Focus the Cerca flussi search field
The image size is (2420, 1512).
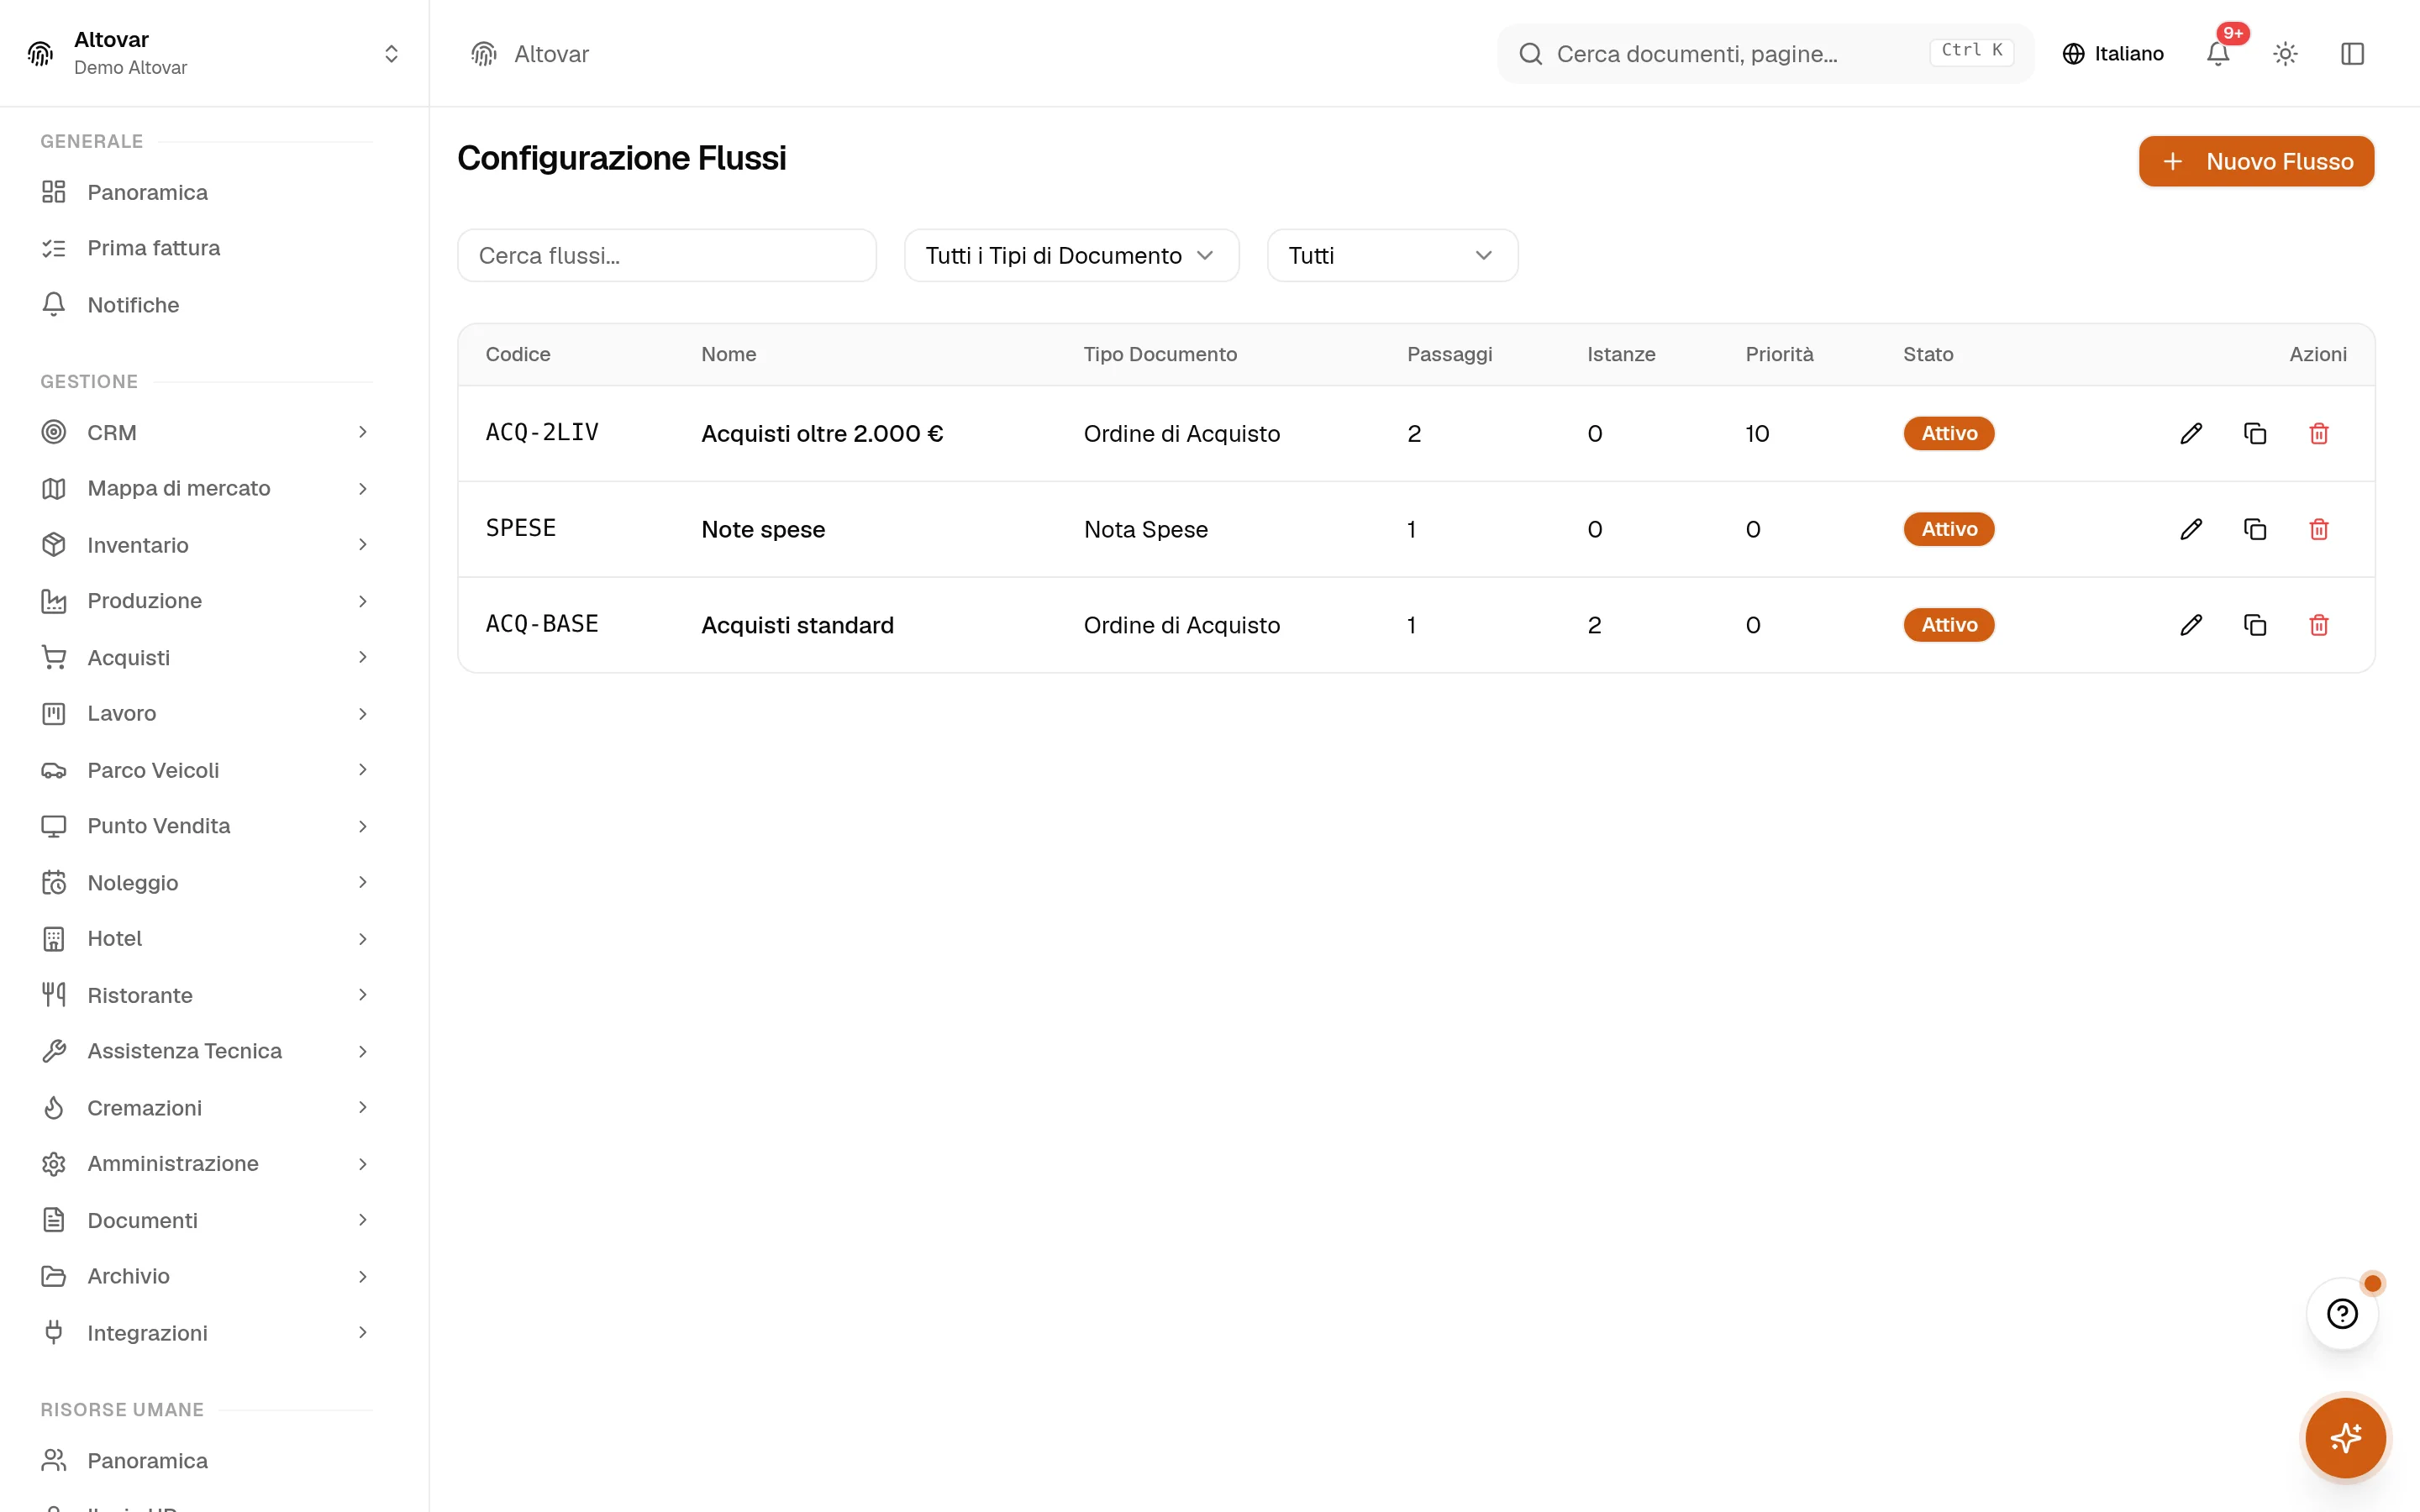[x=667, y=256]
